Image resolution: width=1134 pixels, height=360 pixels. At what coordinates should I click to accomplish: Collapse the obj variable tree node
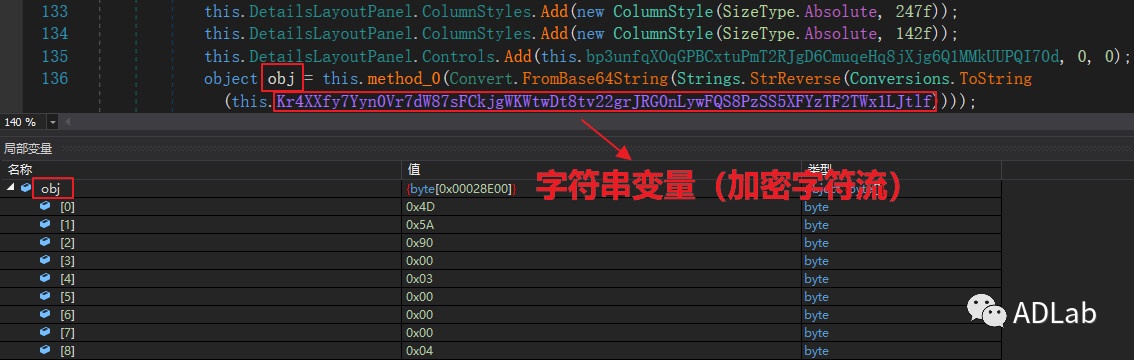coord(11,188)
